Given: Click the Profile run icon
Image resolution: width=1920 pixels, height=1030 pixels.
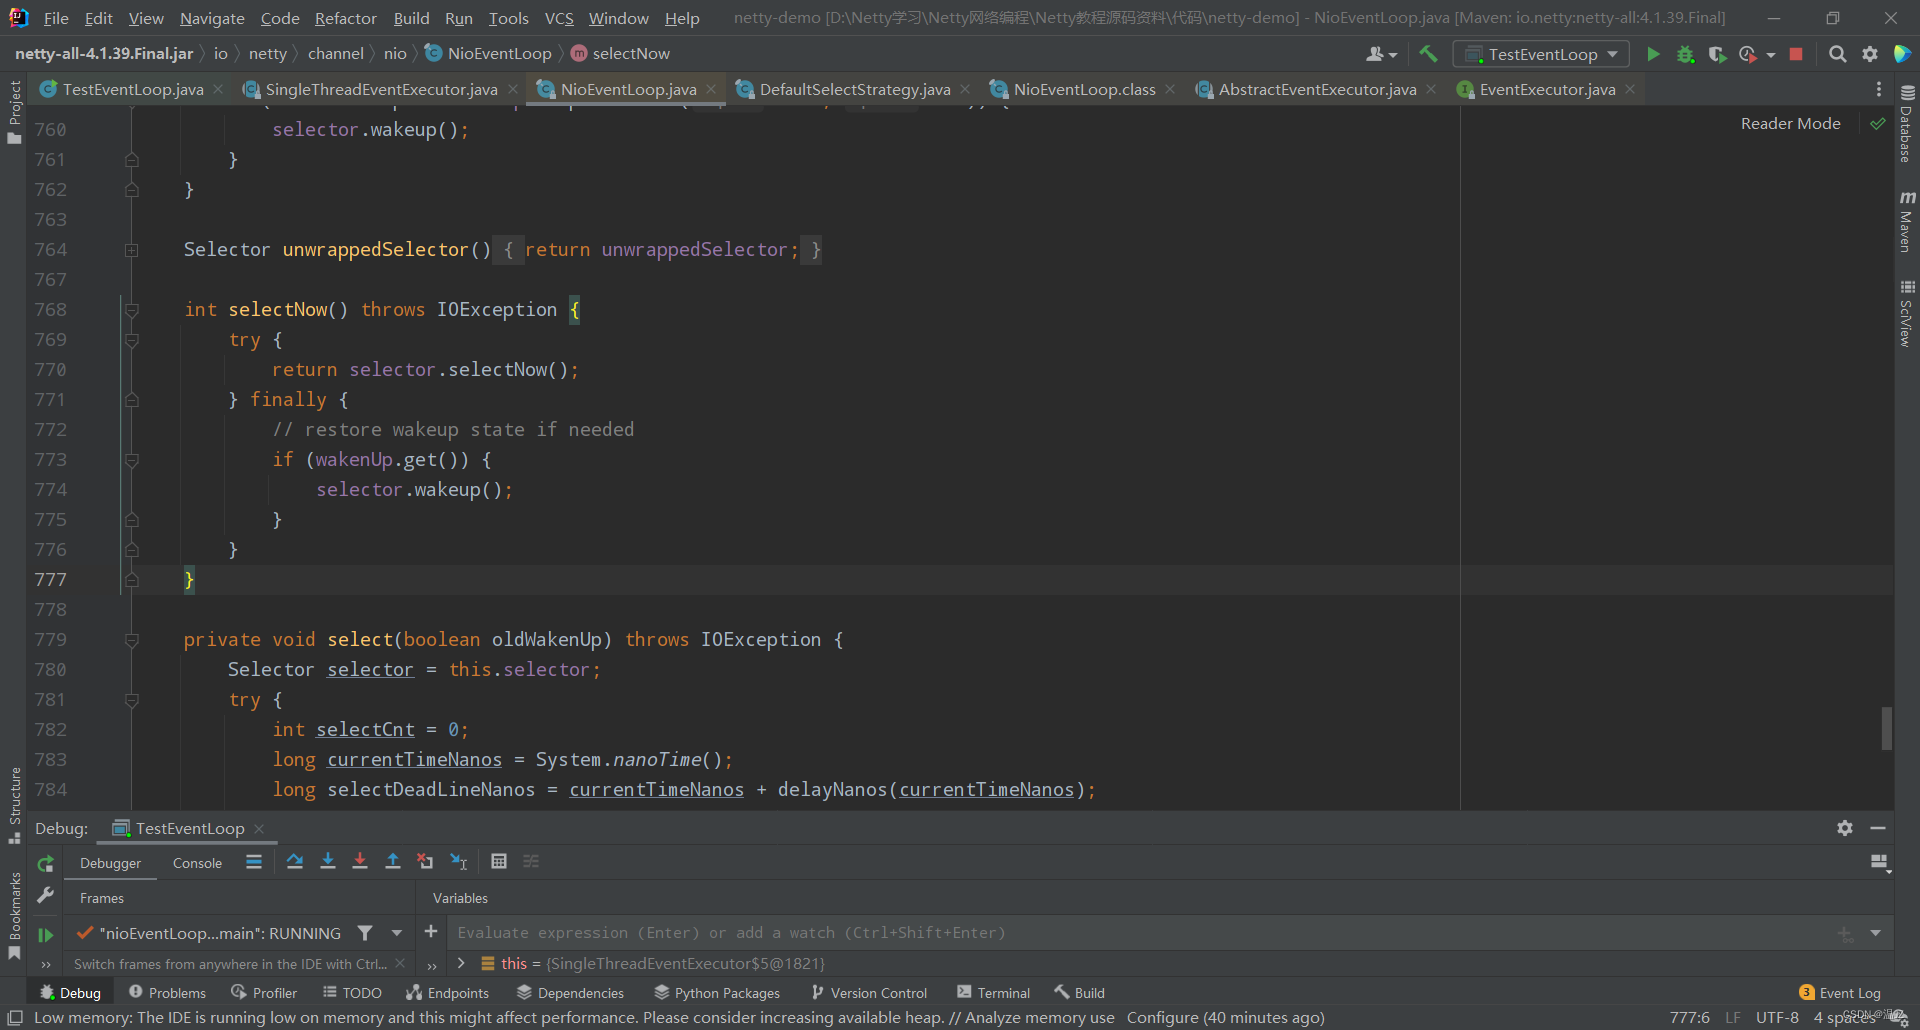Looking at the screenshot, I should click(x=1748, y=54).
